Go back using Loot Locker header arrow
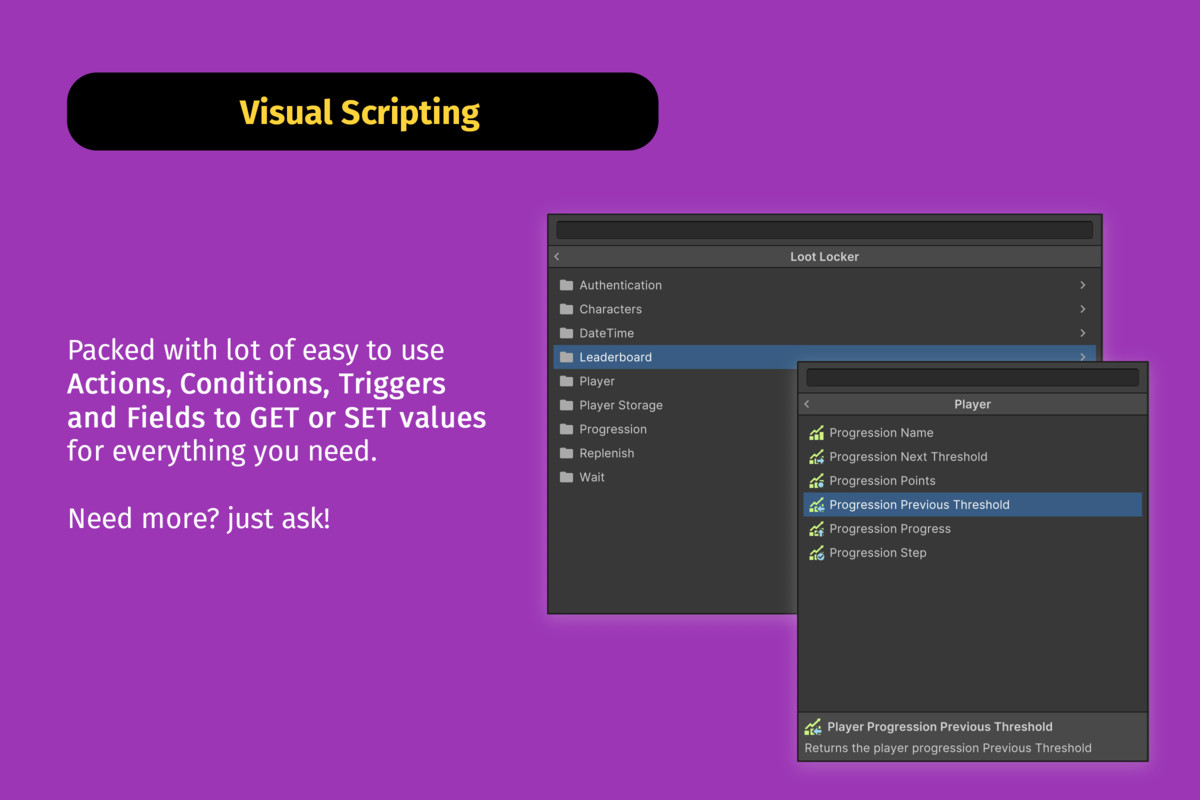This screenshot has width=1200, height=800. tap(557, 257)
